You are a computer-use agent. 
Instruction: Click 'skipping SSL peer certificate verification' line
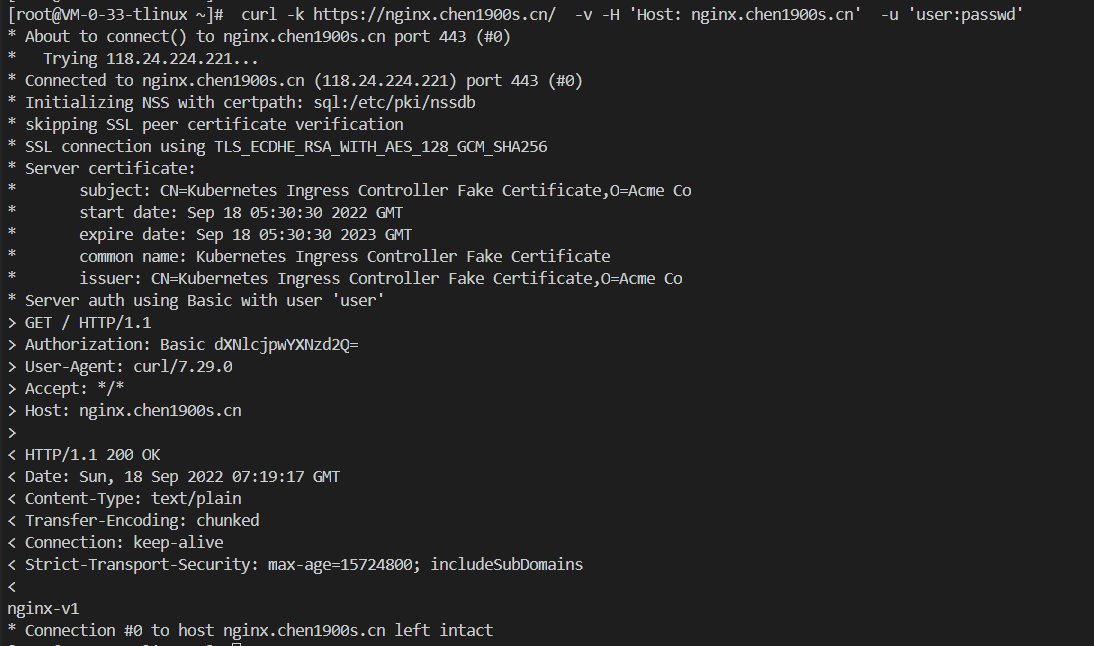(214, 125)
